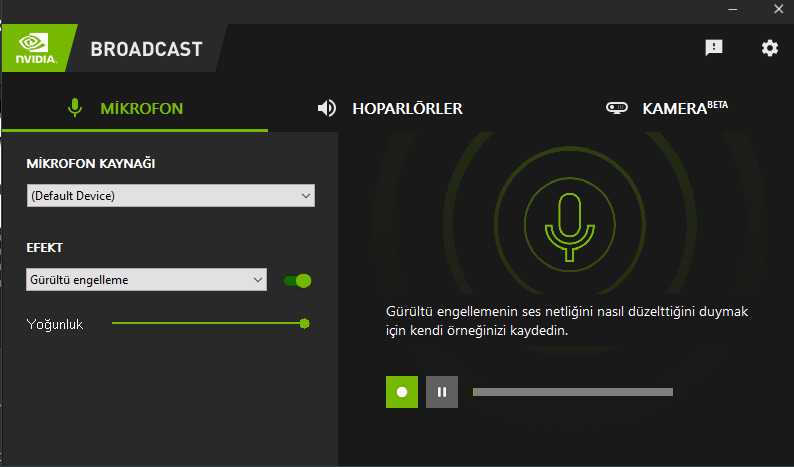Toggle the Gürültü engelleme effect switch
794x467 pixels.
(x=298, y=281)
